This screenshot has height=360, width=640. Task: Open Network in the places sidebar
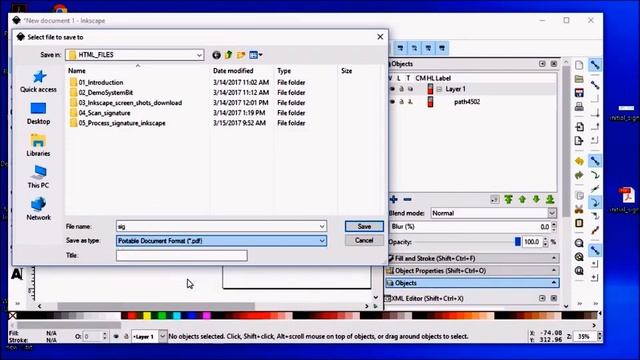click(x=38, y=209)
